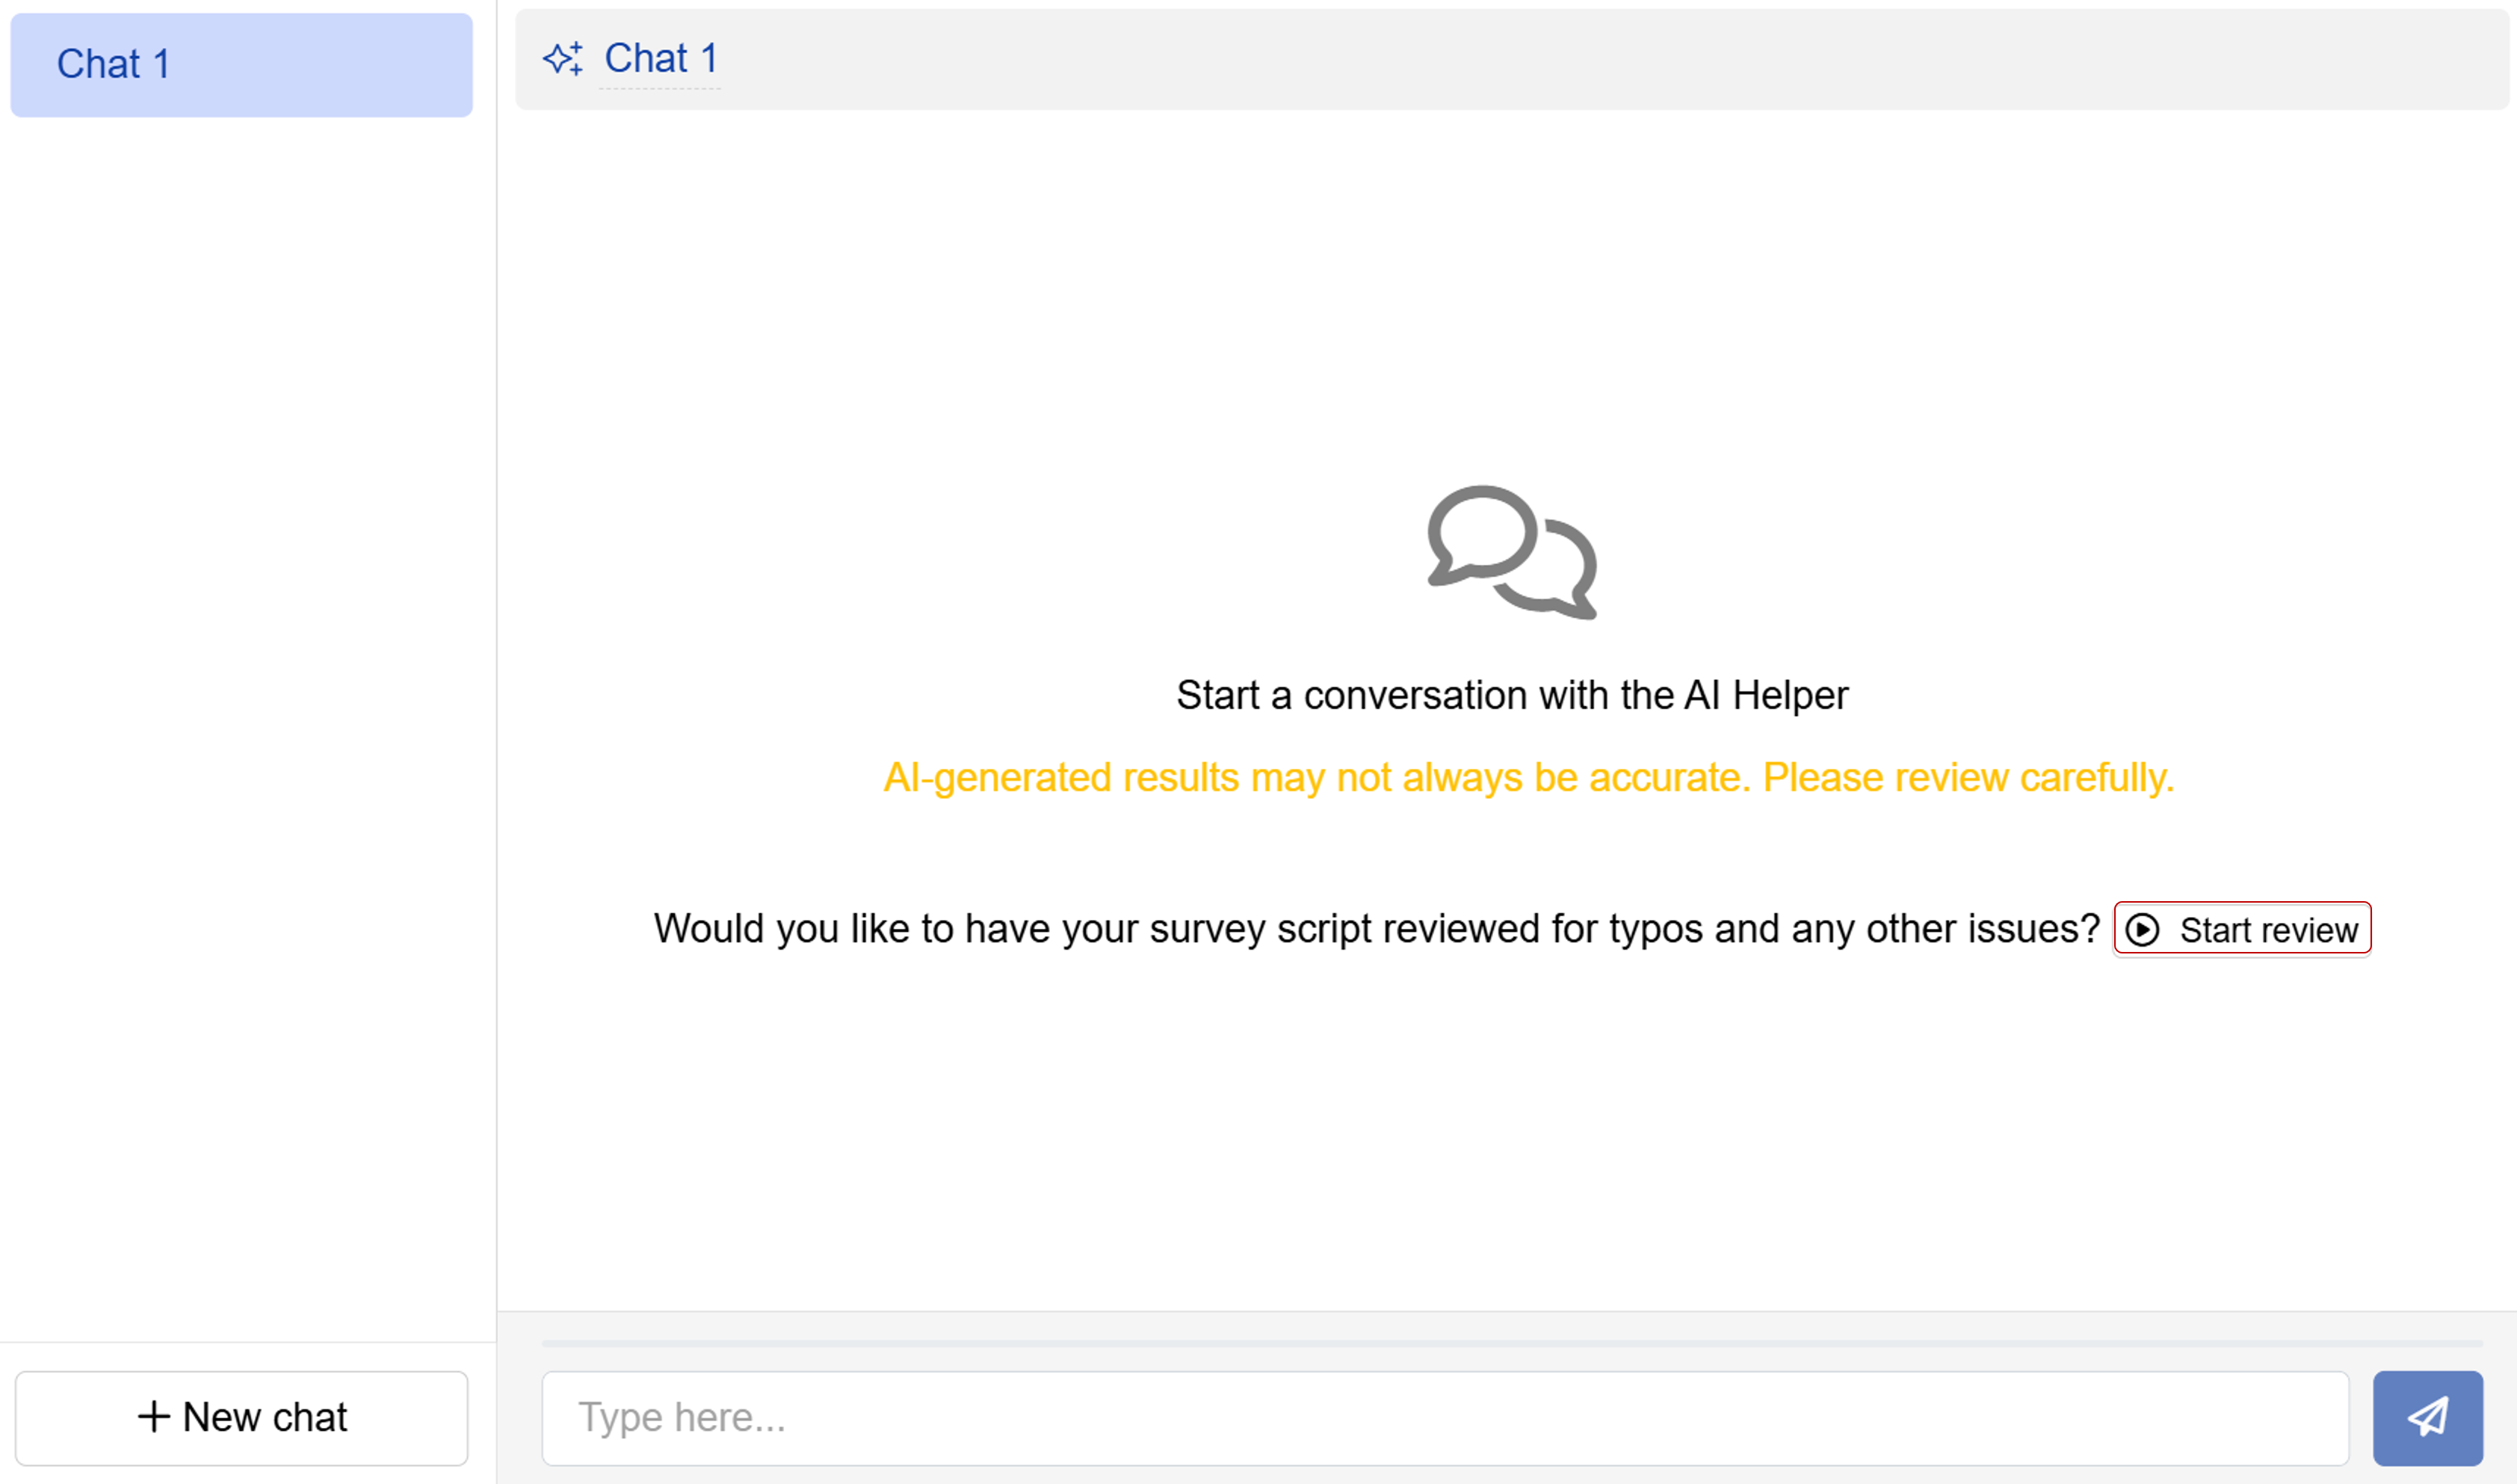Send message with the paper plane button

(2427, 1417)
